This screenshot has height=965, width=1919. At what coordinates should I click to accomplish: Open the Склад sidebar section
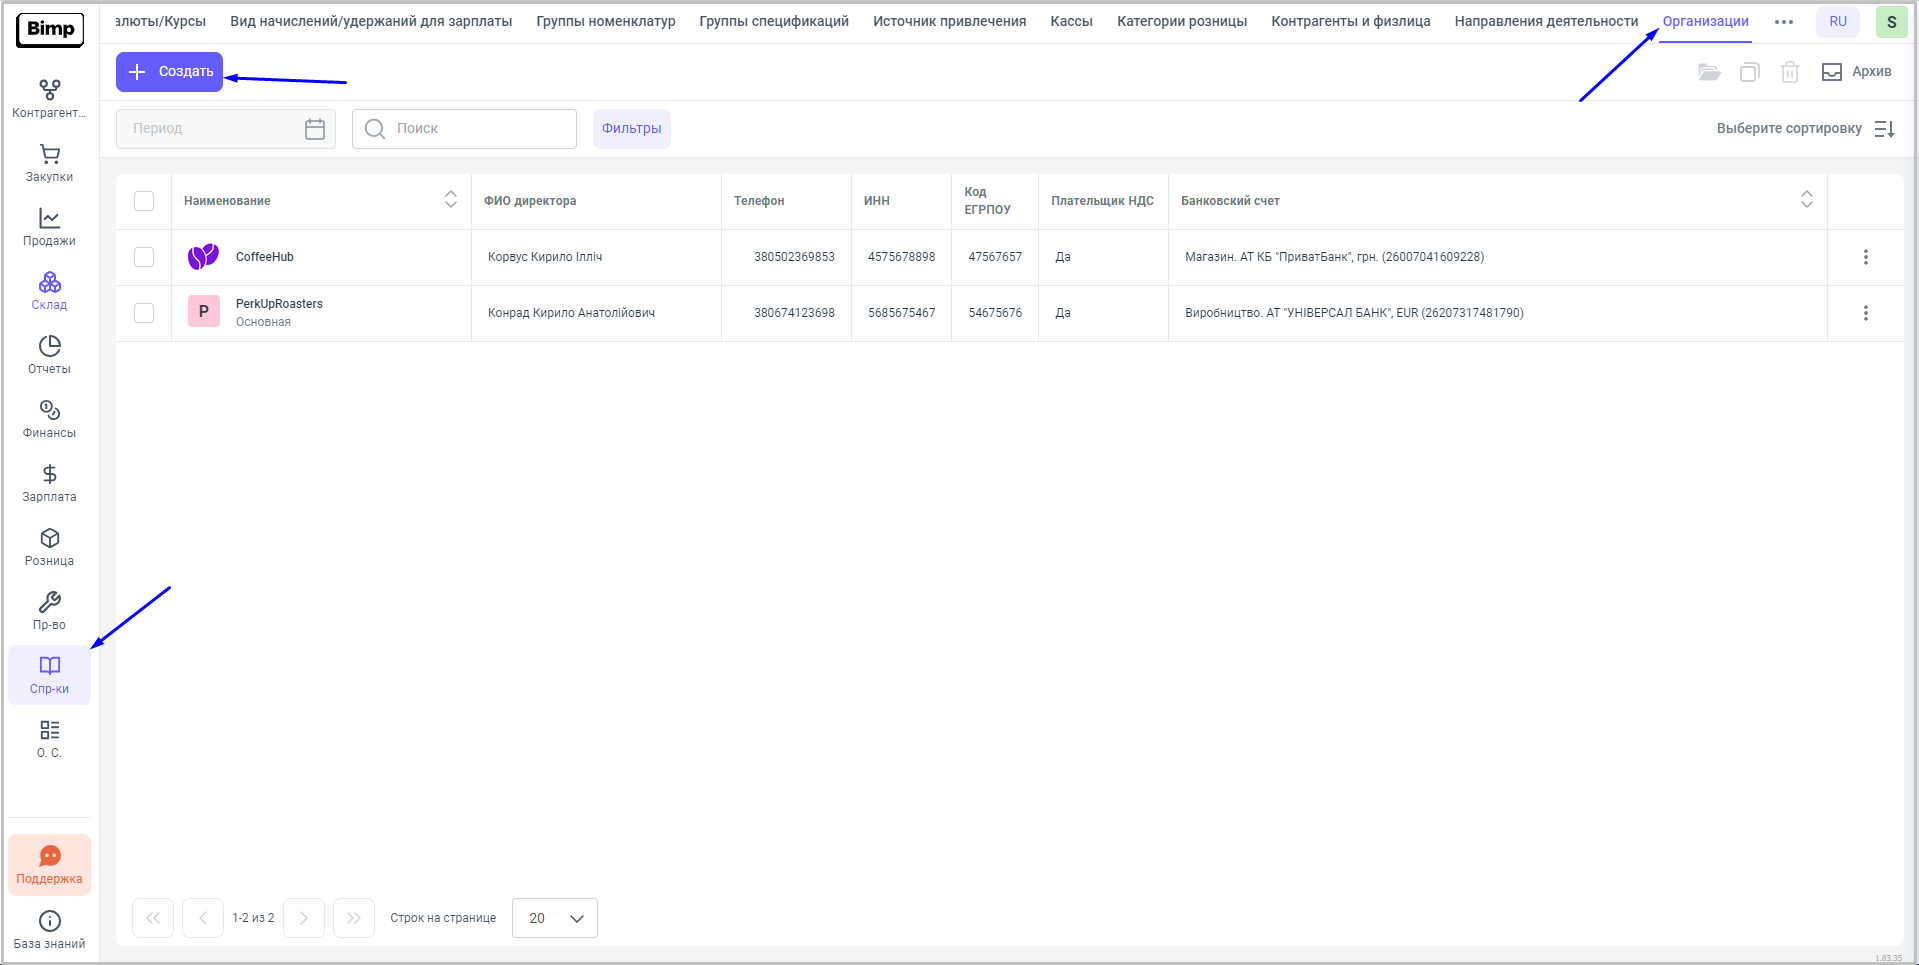[49, 291]
